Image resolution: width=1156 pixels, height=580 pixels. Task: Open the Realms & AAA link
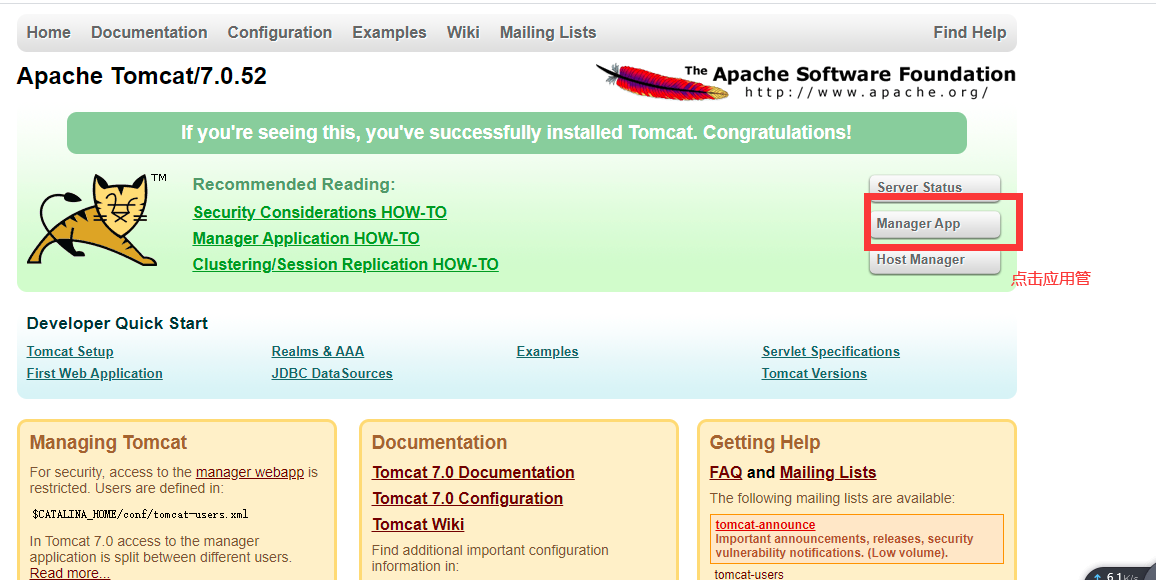pyautogui.click(x=318, y=352)
